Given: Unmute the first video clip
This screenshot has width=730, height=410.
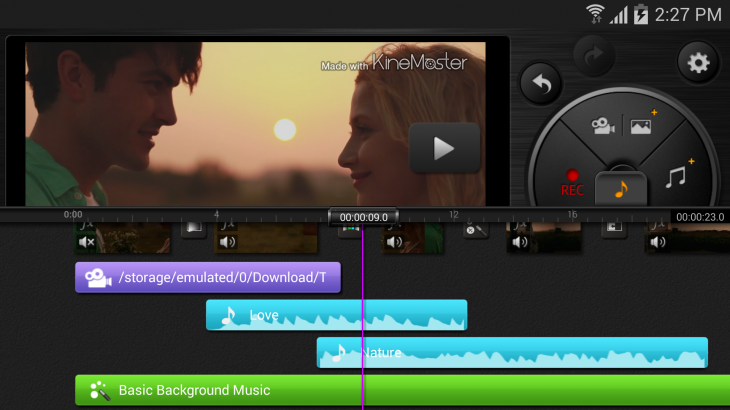Looking at the screenshot, I should pos(87,241).
